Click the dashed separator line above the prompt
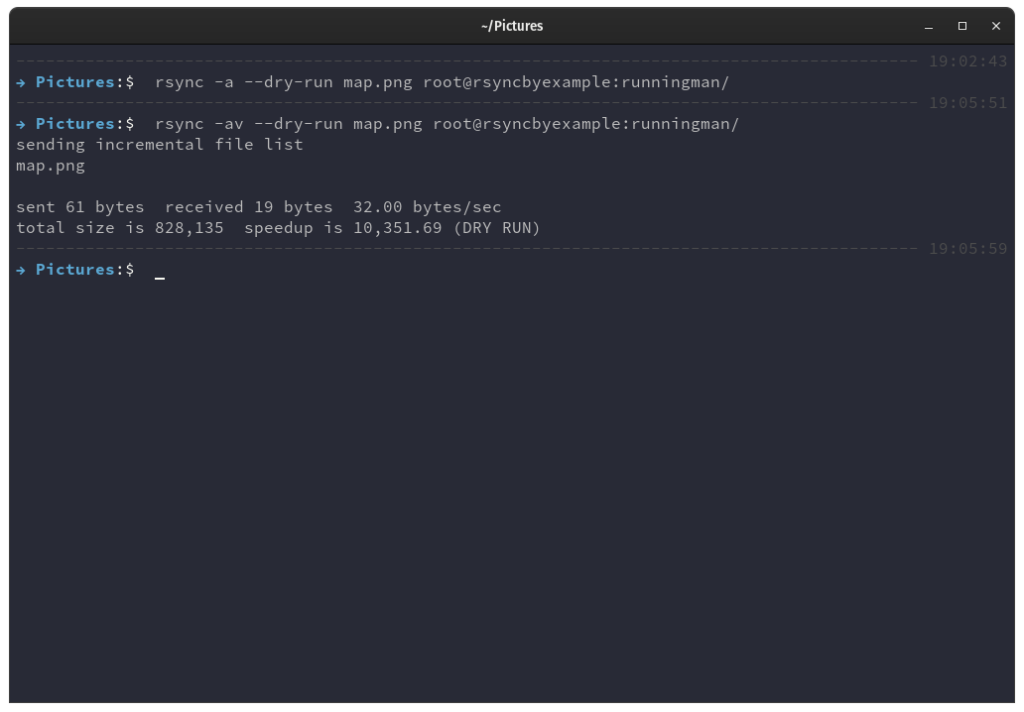 point(450,248)
